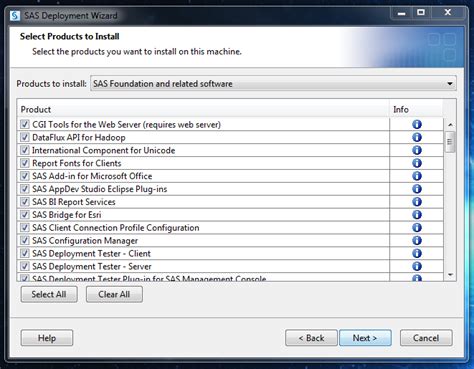
Task: Open info icon for Report Fonts for Clients
Action: (x=417, y=163)
